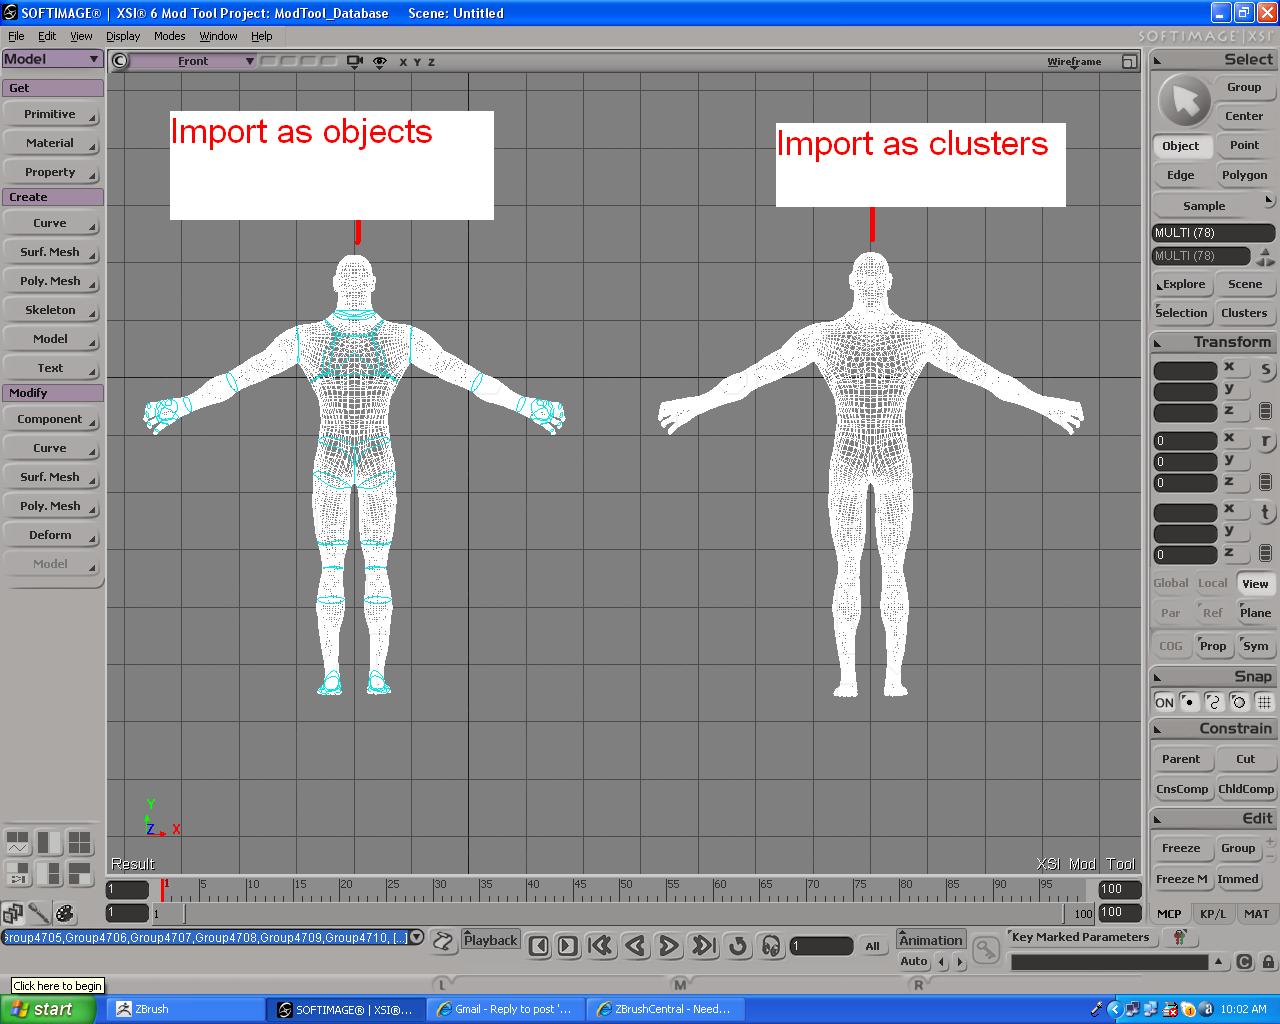Switch to the KP/L tab
Screen dimensions: 1280x1024
click(1212, 913)
